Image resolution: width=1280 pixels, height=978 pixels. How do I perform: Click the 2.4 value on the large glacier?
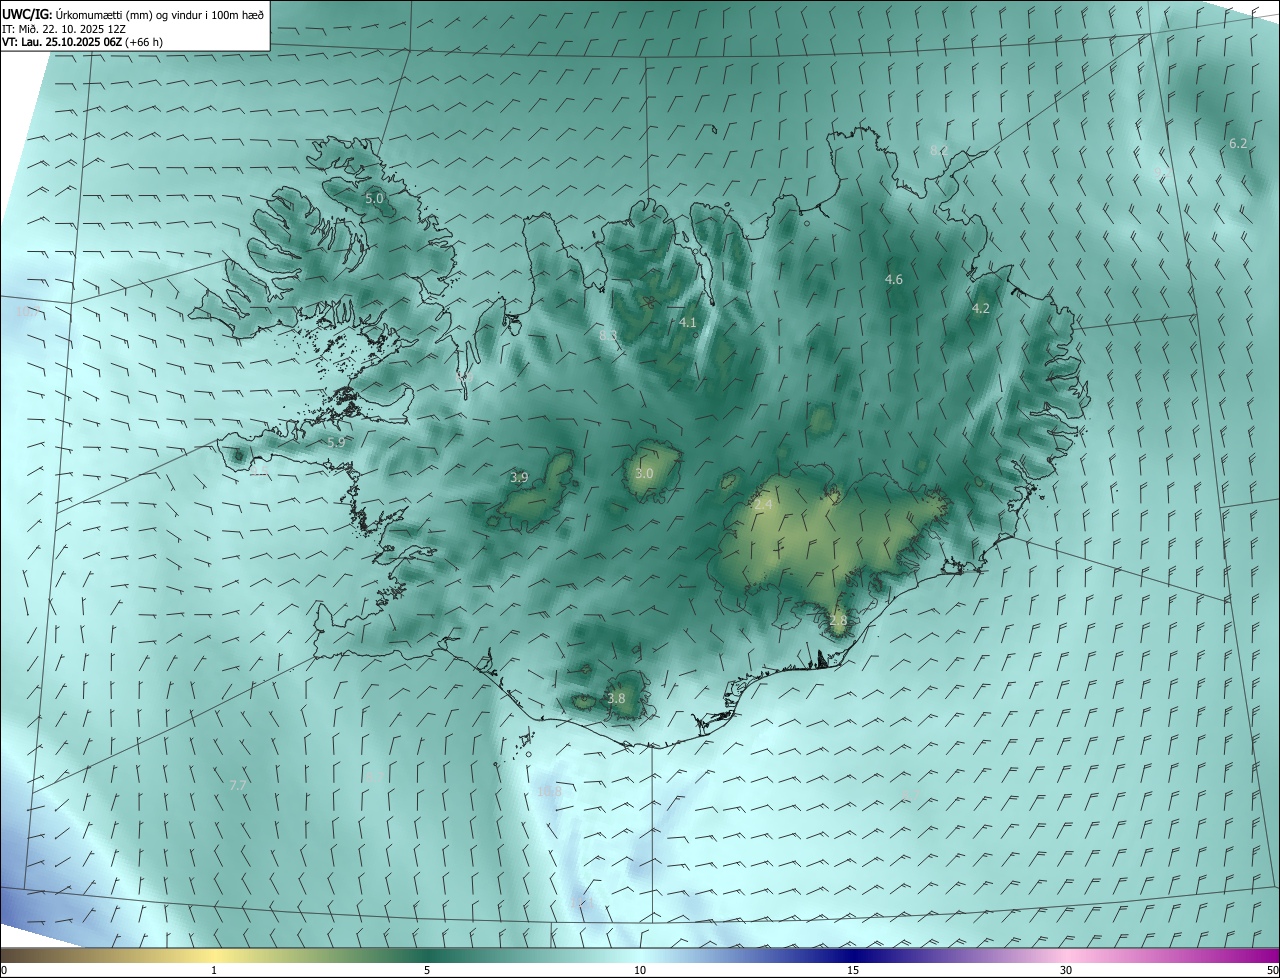tap(763, 506)
